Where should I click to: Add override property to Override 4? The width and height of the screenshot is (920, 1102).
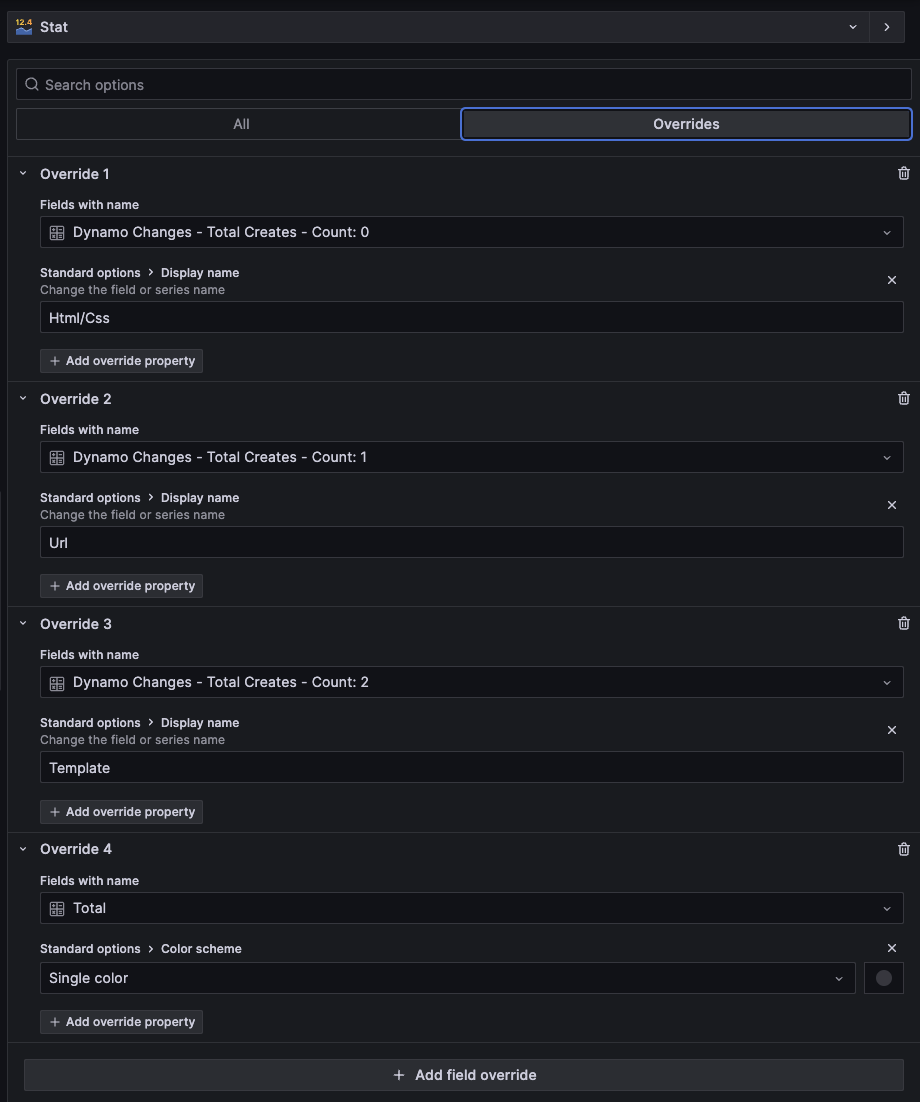tap(121, 1022)
